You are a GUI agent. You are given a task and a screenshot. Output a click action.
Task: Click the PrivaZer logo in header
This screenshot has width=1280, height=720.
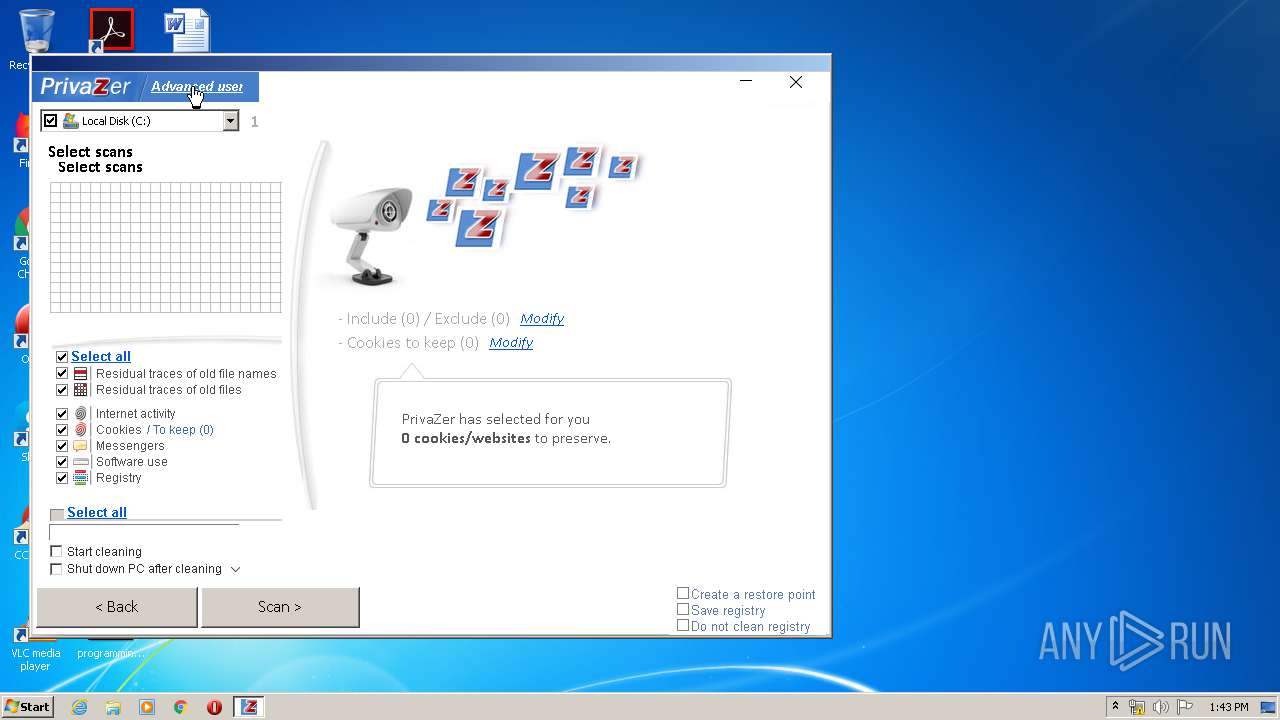click(x=85, y=87)
